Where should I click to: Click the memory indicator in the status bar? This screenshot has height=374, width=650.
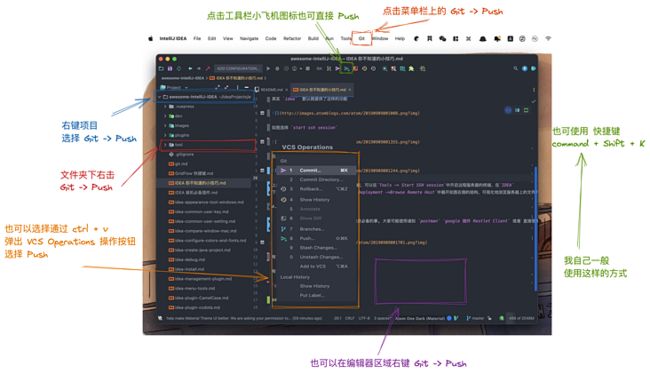coord(521,318)
